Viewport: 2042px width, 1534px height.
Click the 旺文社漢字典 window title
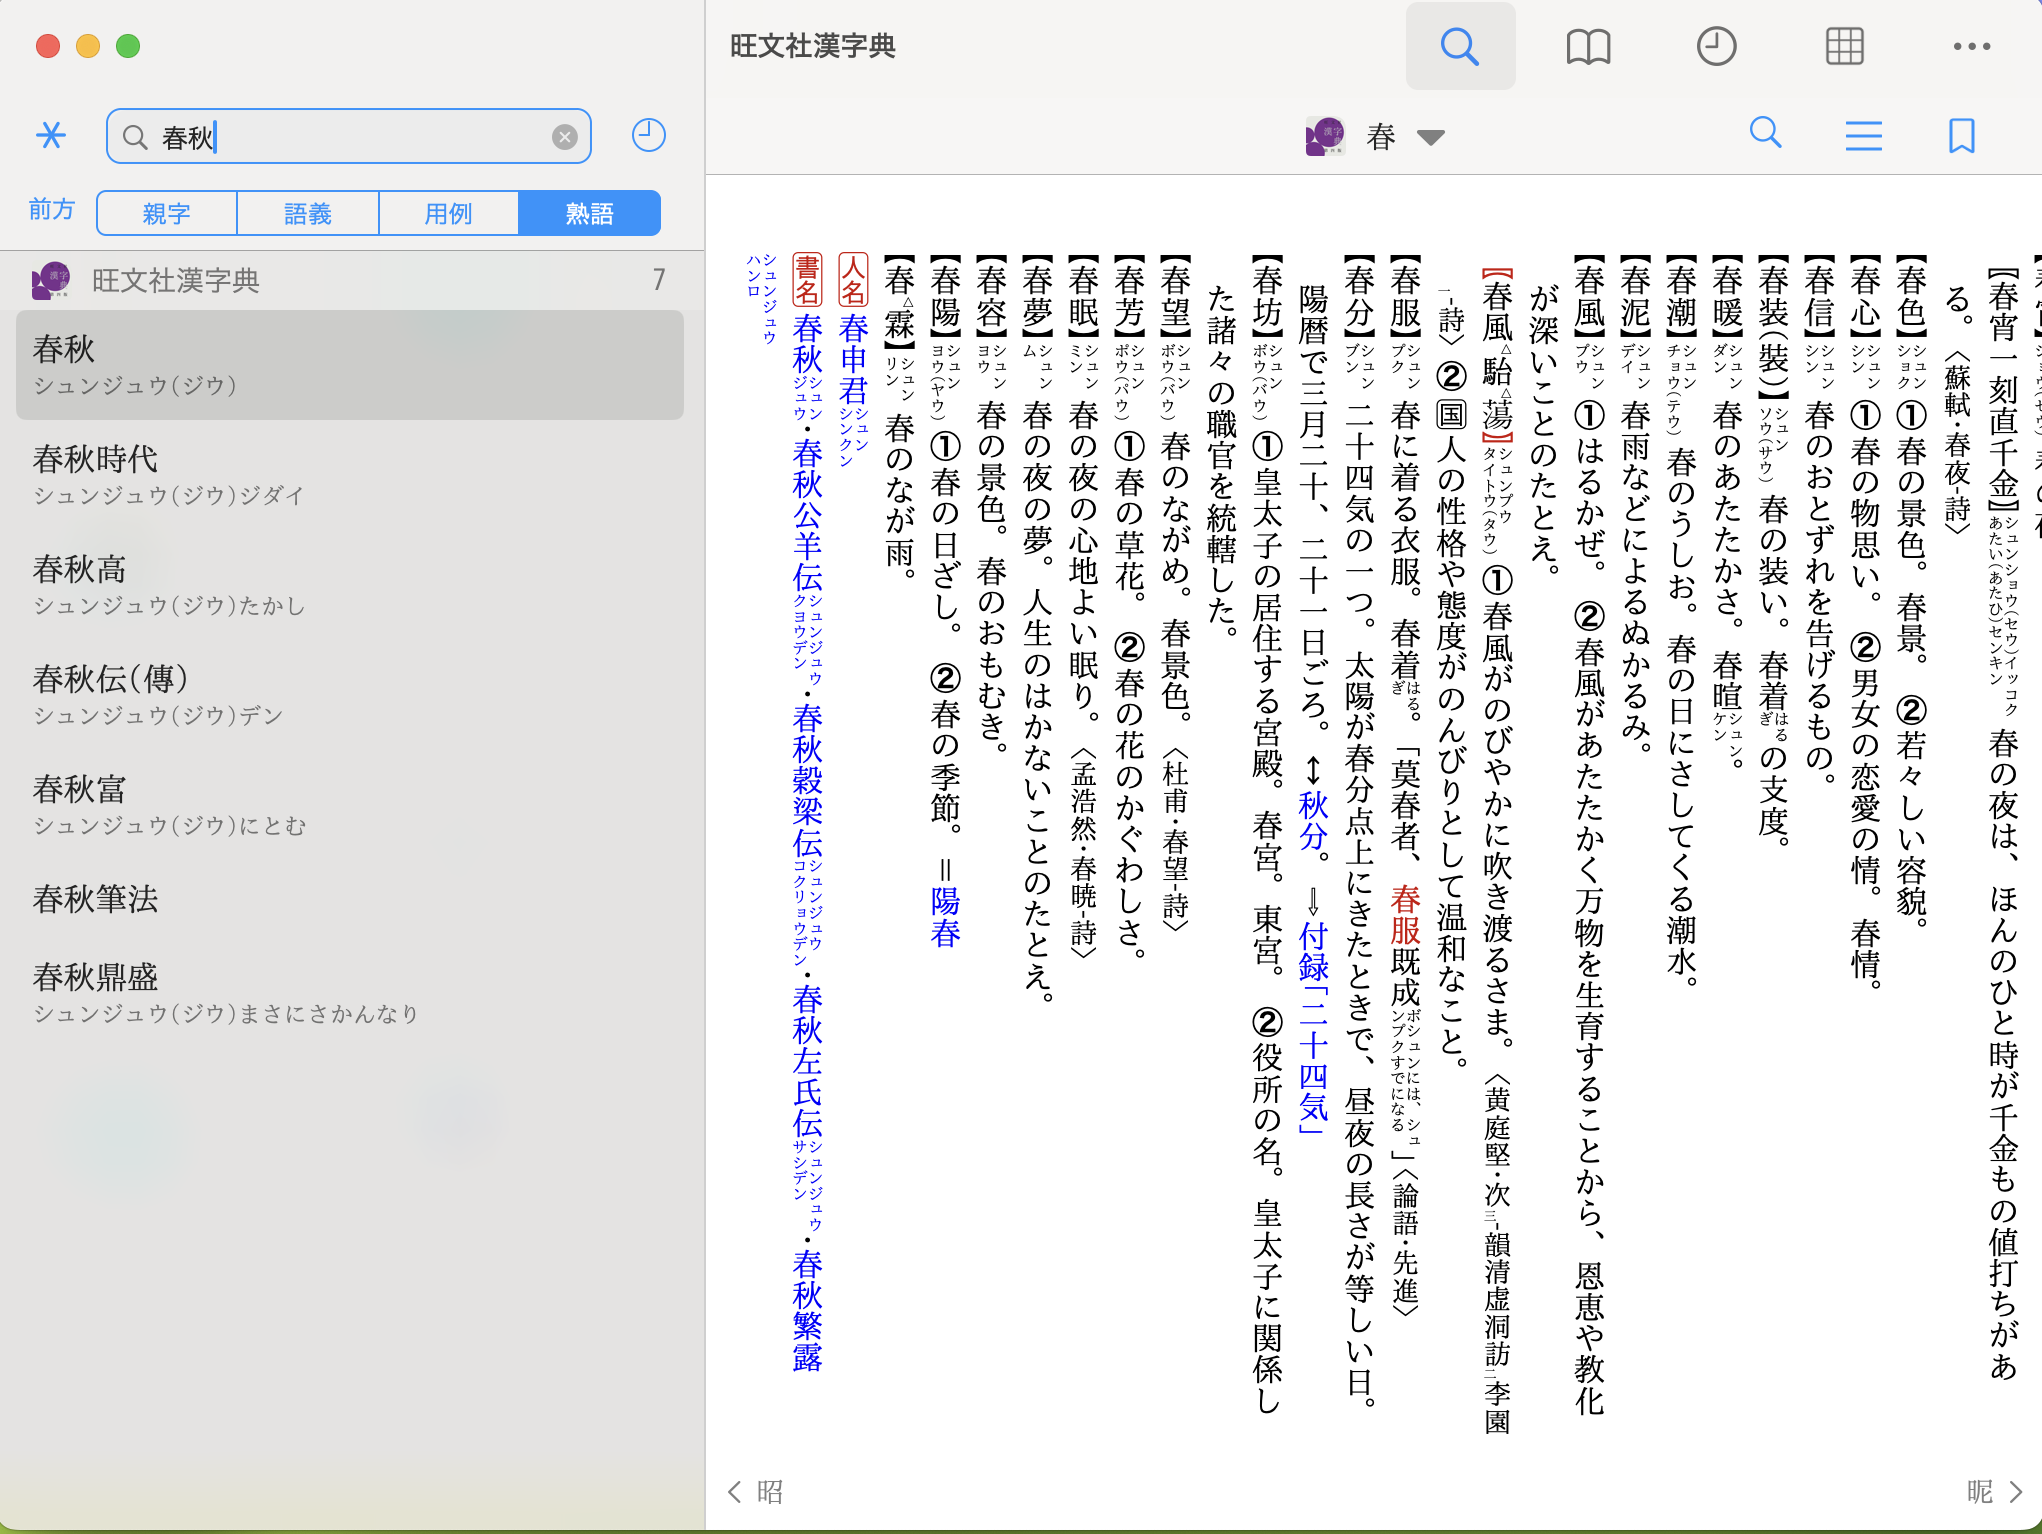[x=813, y=46]
